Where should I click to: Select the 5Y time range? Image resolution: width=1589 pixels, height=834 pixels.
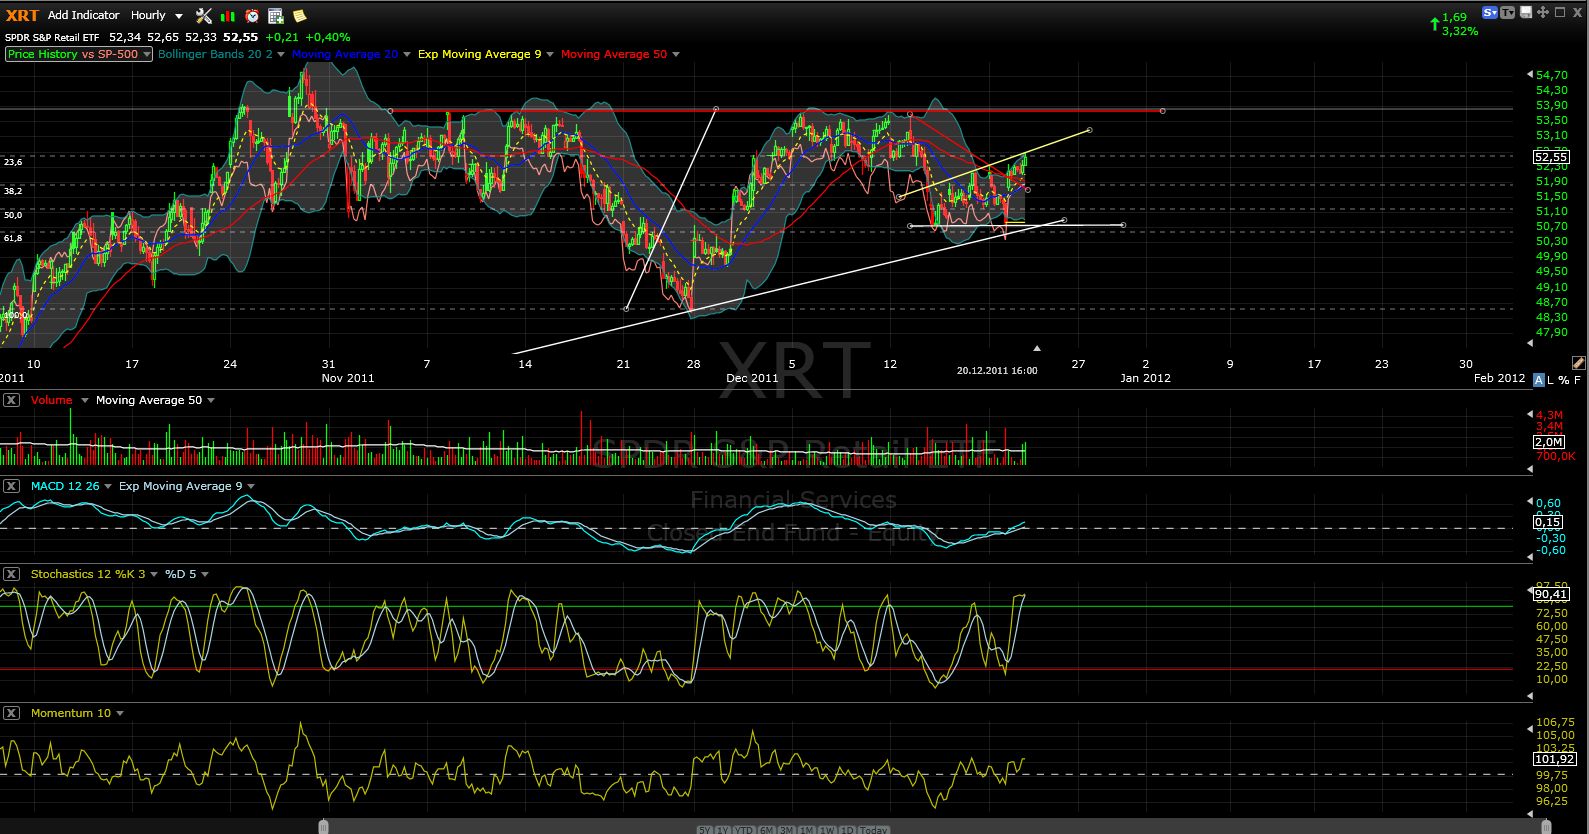click(704, 830)
